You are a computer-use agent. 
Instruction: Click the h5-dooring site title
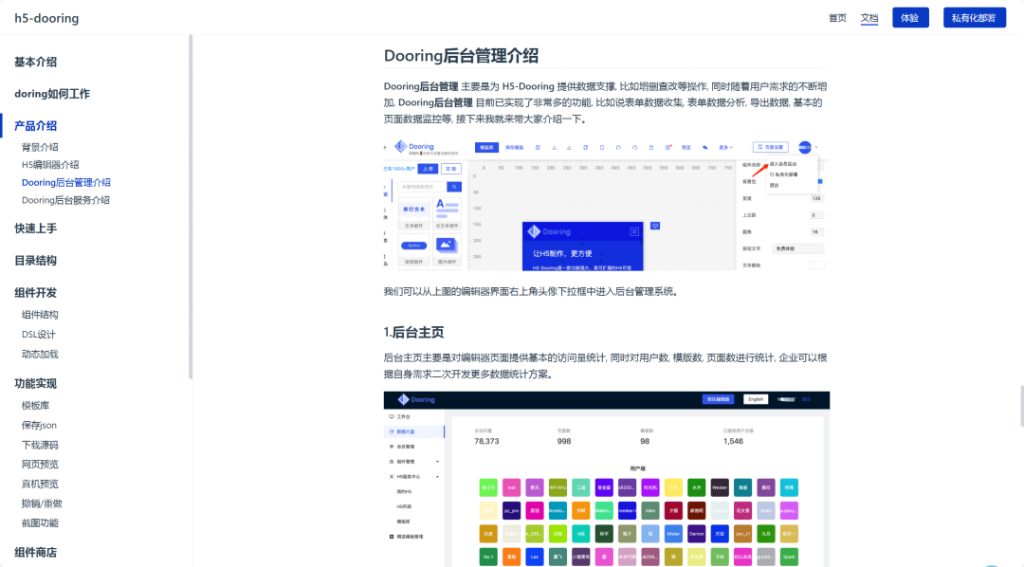46,18
